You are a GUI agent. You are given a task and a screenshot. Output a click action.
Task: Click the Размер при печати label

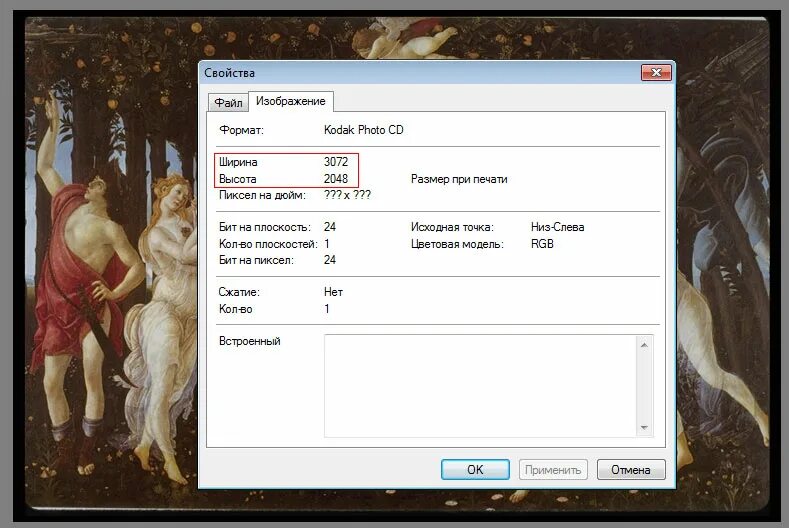tap(459, 179)
